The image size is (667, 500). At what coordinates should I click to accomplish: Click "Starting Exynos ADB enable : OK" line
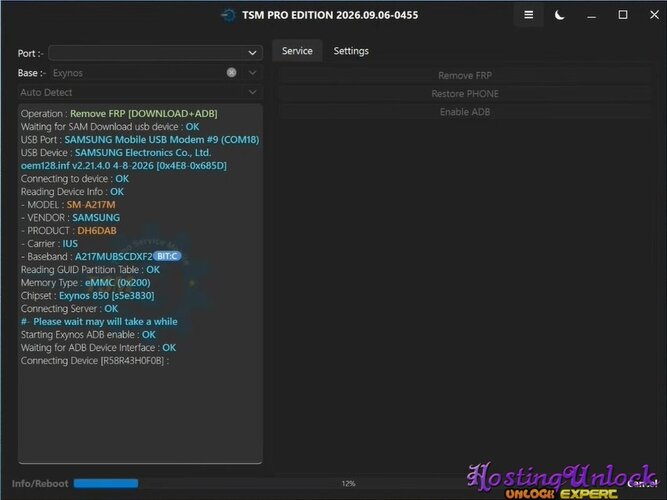tap(88, 335)
